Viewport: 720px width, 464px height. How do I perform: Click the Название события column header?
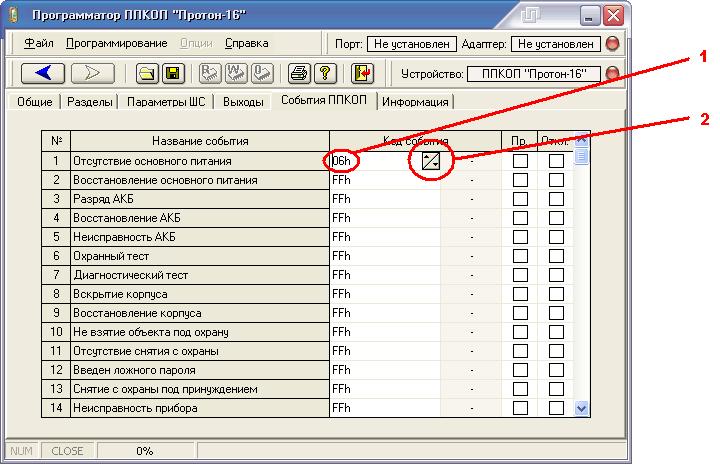pyautogui.click(x=200, y=141)
